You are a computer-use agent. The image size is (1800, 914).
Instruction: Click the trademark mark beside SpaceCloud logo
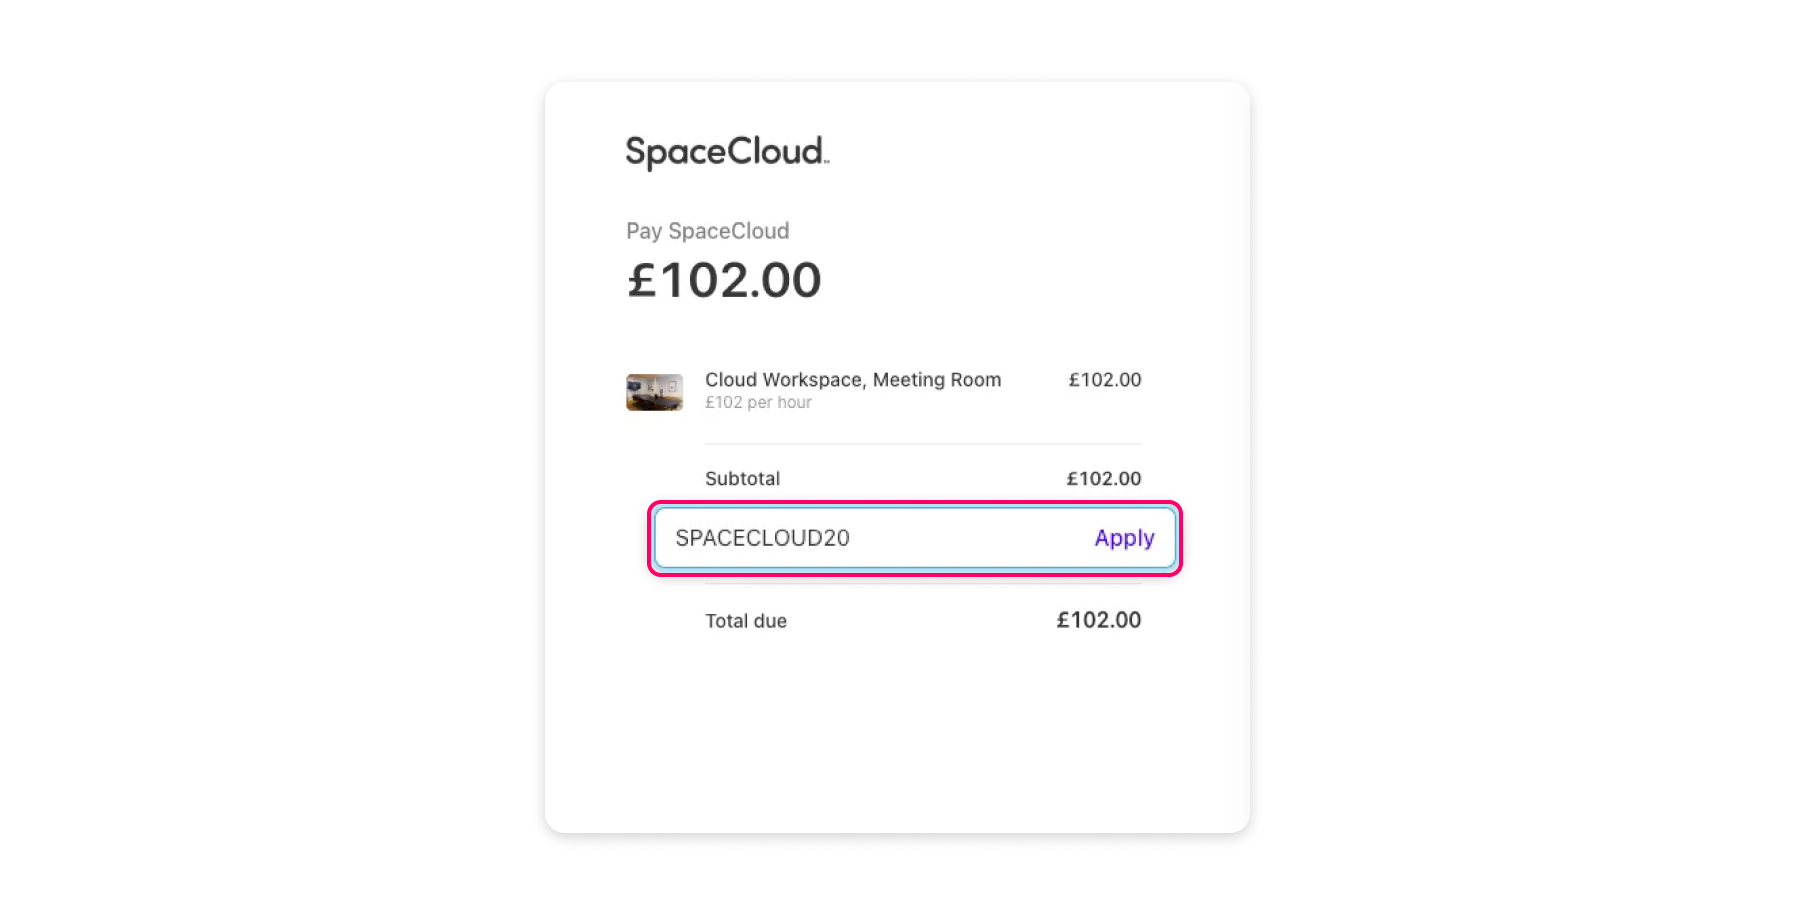pyautogui.click(x=826, y=162)
